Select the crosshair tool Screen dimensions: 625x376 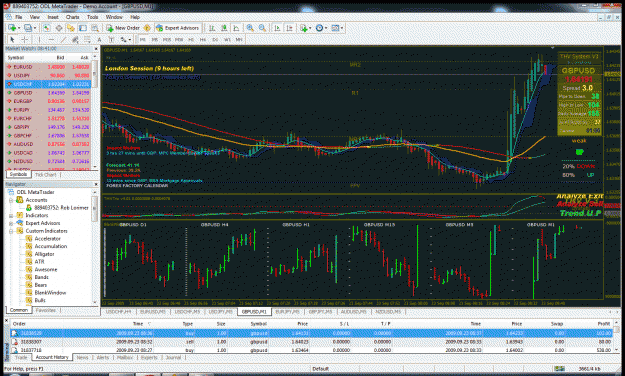pyautogui.click(x=24, y=39)
